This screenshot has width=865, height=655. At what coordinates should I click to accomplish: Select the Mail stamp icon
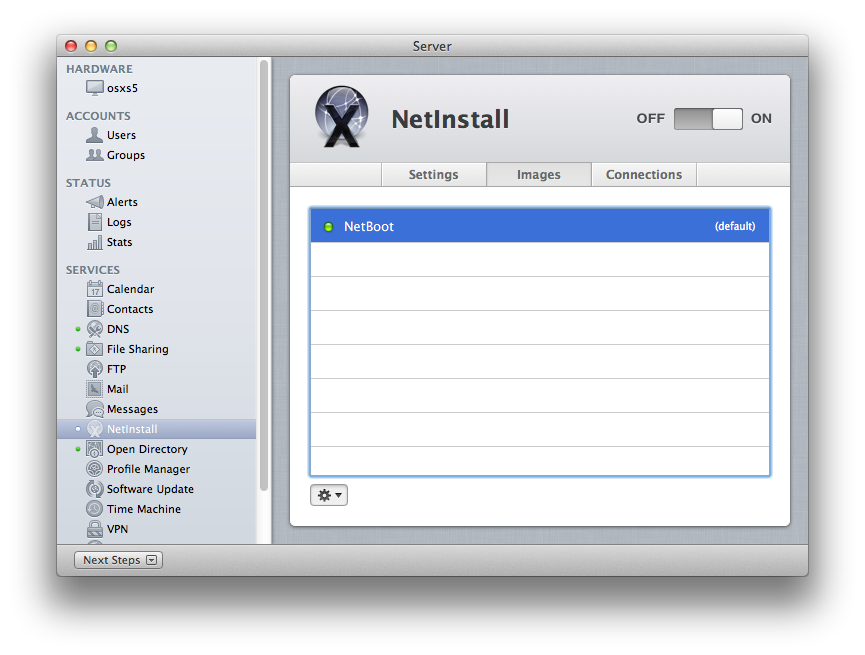pos(94,389)
